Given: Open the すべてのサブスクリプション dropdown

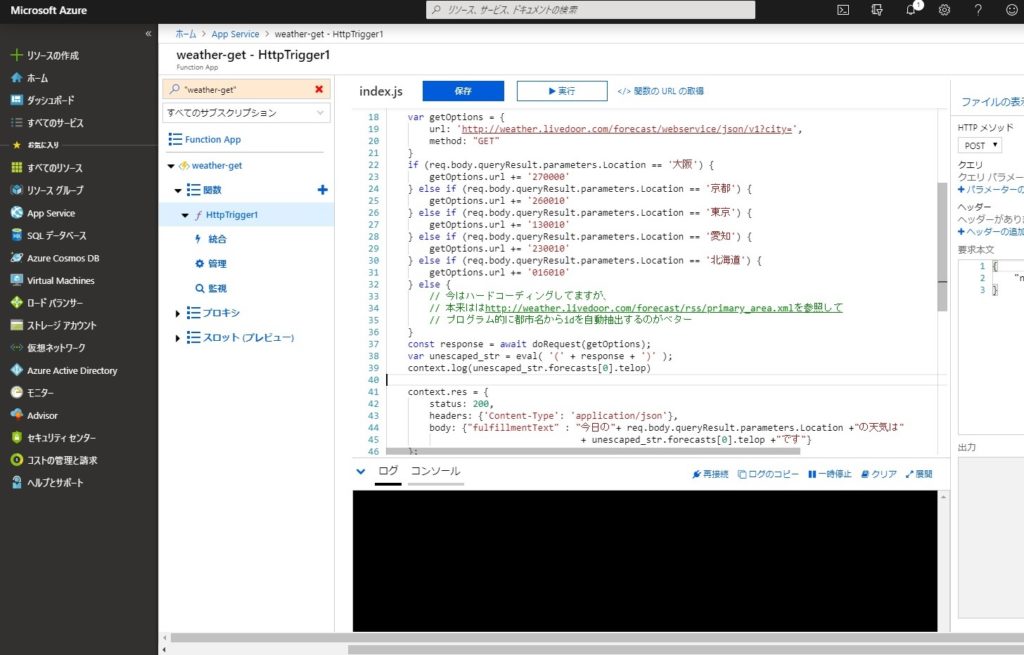Looking at the screenshot, I should point(246,112).
